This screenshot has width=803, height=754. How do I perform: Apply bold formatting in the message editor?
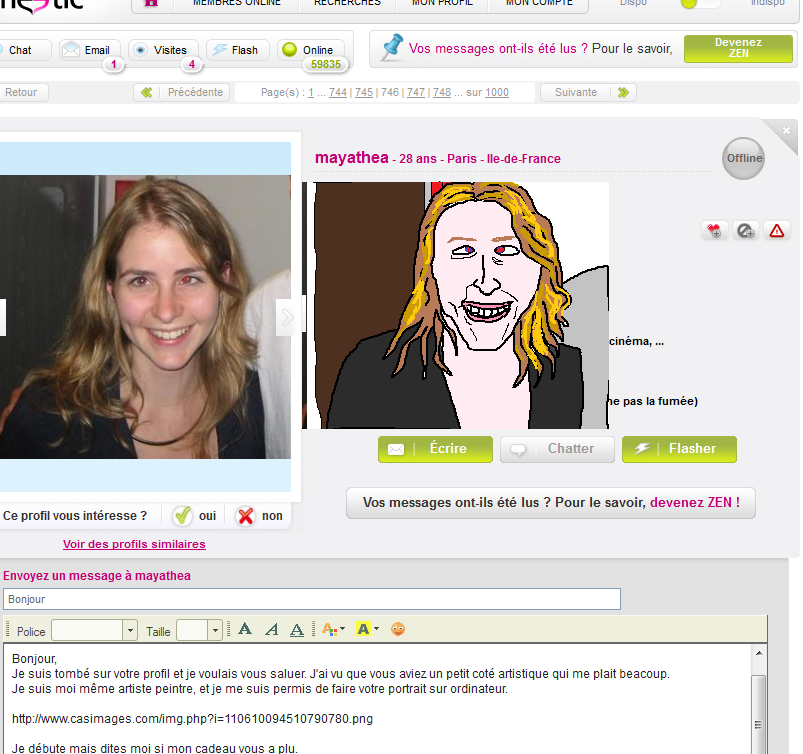(245, 629)
